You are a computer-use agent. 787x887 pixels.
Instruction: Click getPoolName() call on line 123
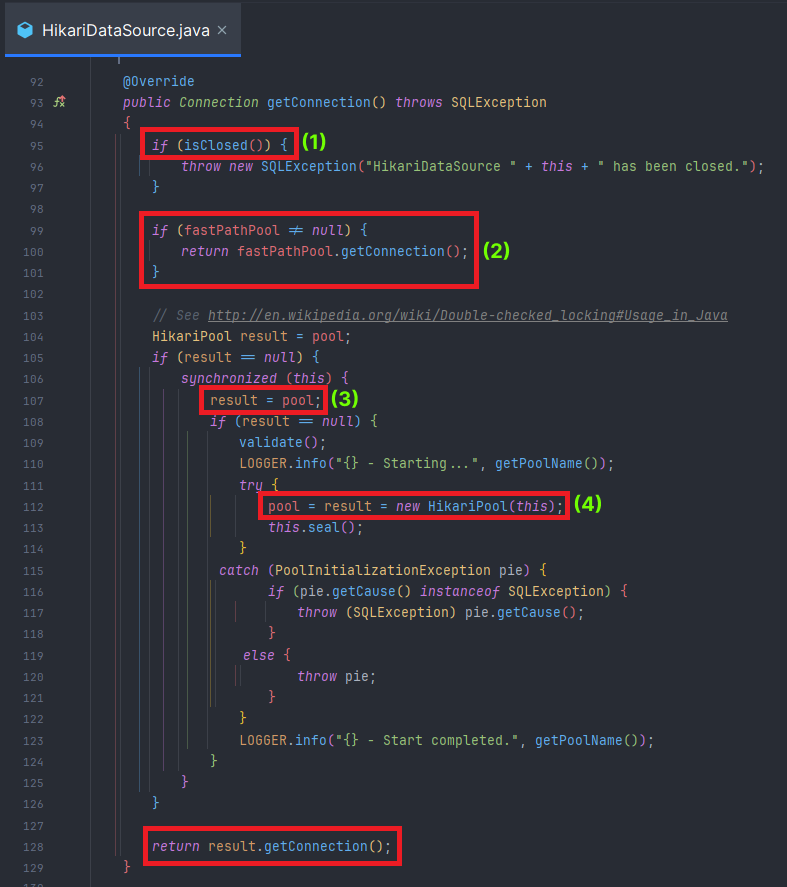click(x=586, y=740)
